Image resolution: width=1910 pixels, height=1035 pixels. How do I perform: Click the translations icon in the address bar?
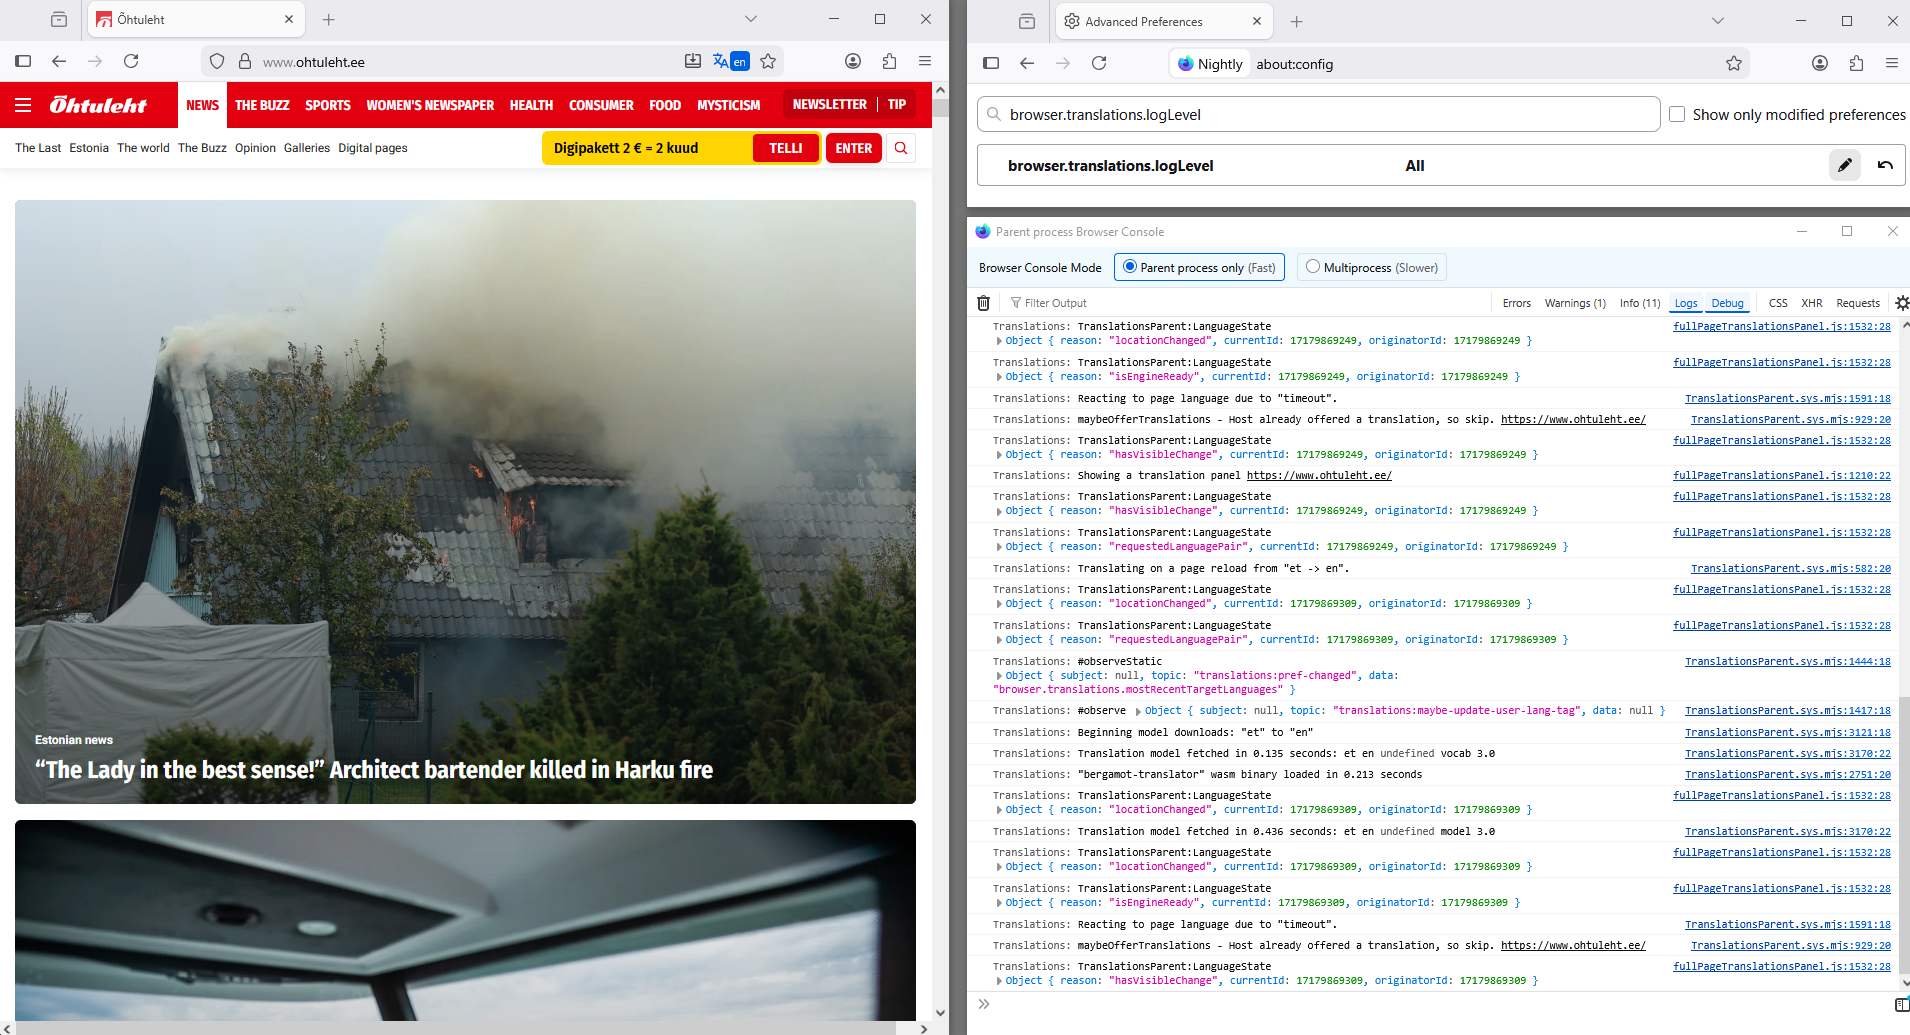[x=730, y=61]
